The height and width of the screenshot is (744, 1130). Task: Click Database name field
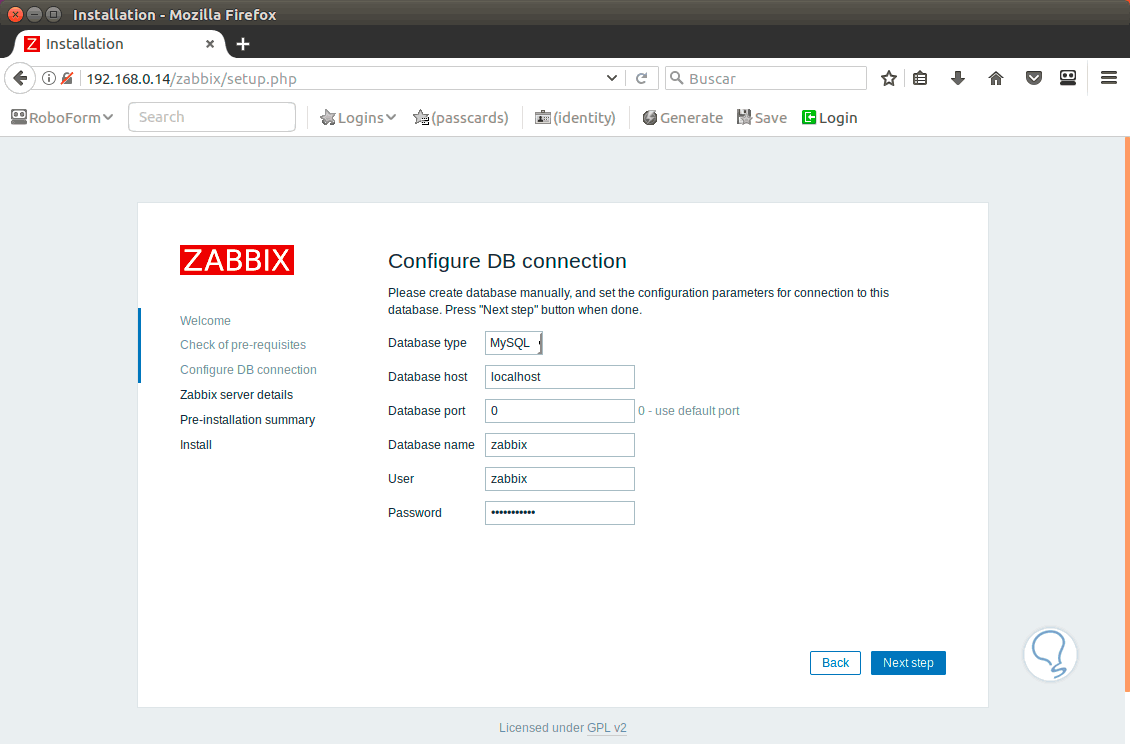[560, 445]
